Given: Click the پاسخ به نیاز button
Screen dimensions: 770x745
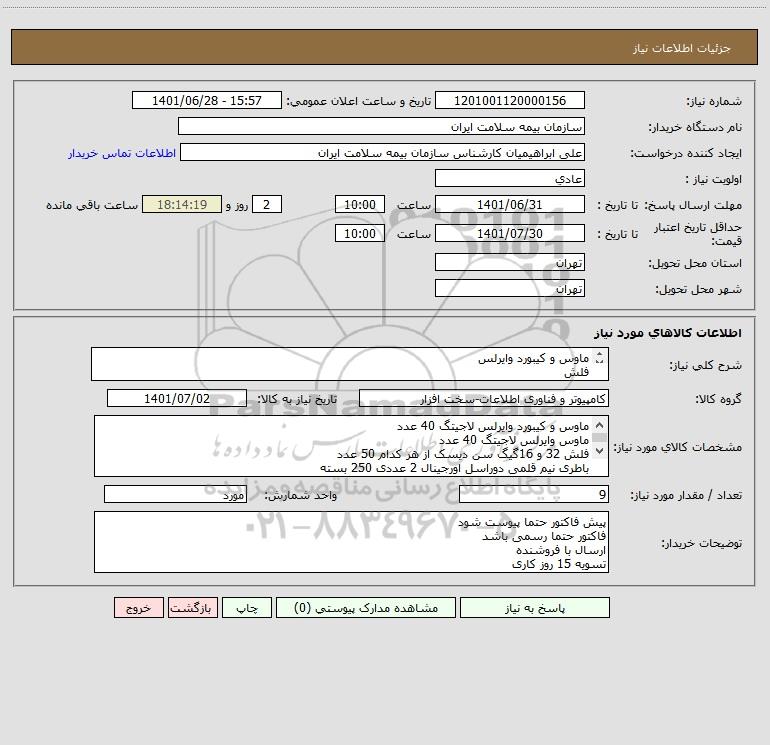Looking at the screenshot, I should pos(535,608).
